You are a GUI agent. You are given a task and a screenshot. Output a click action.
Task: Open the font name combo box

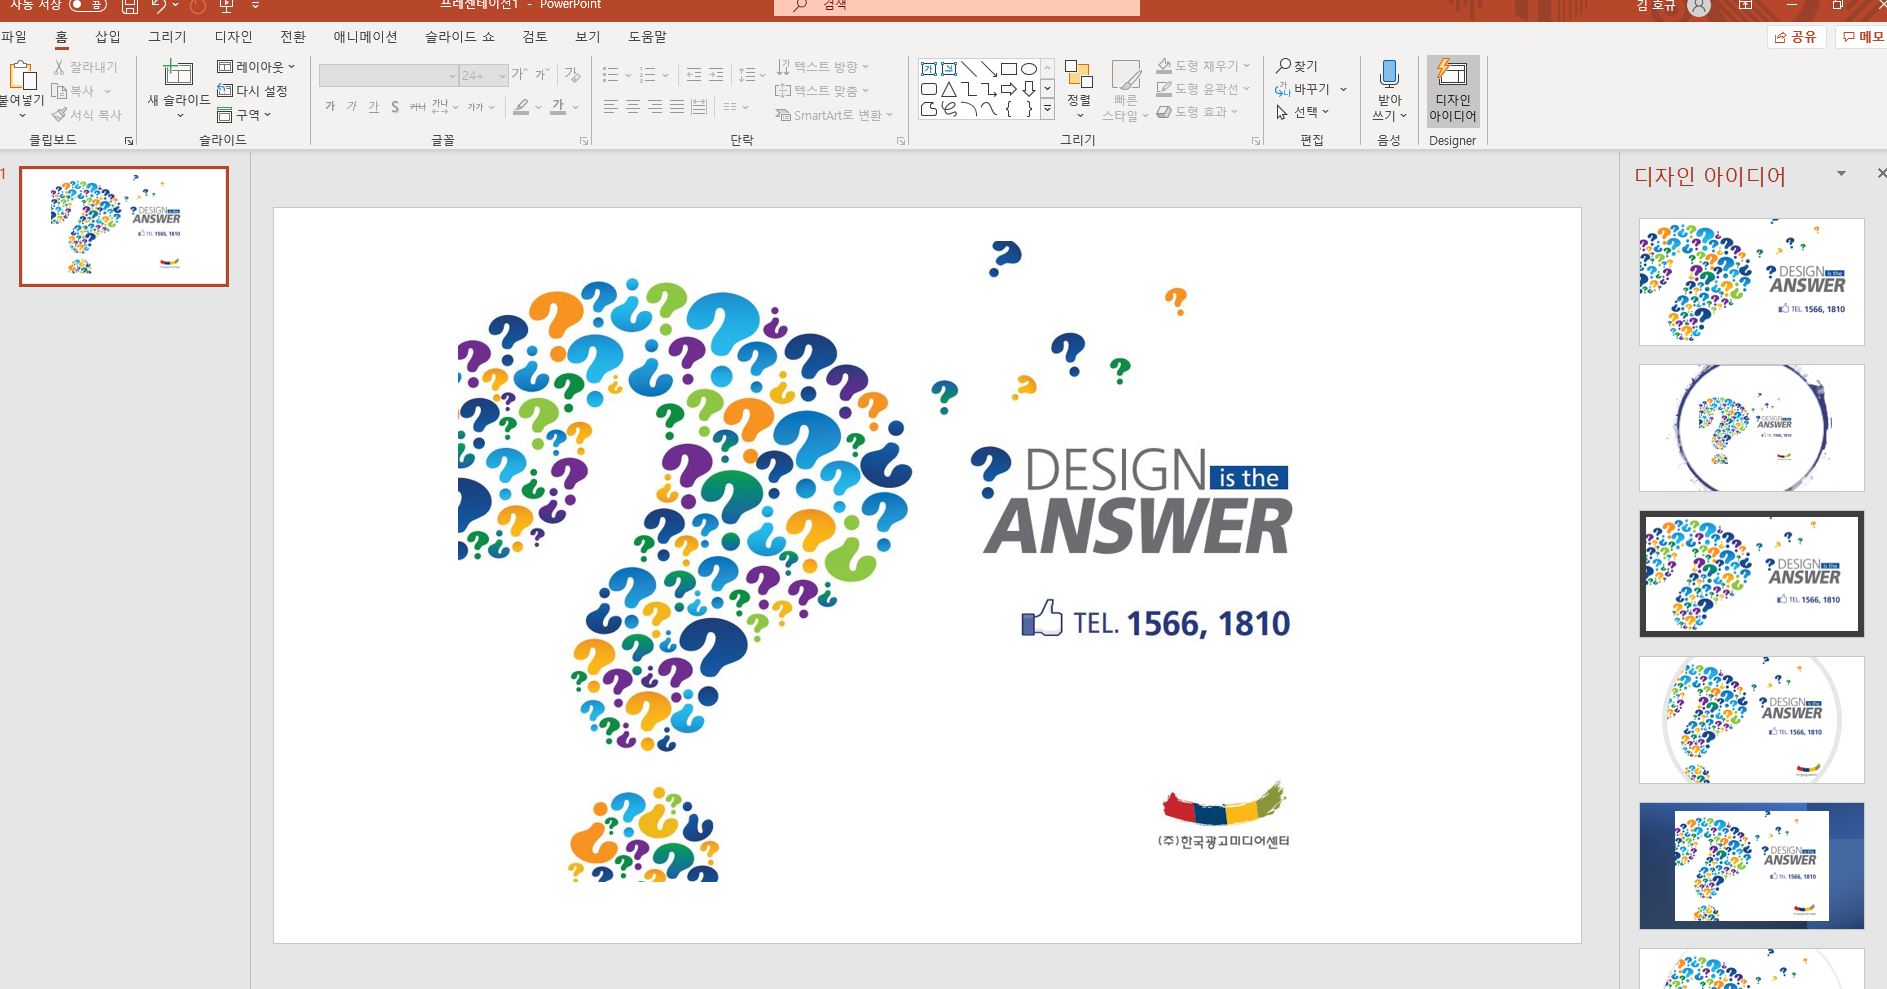(388, 75)
